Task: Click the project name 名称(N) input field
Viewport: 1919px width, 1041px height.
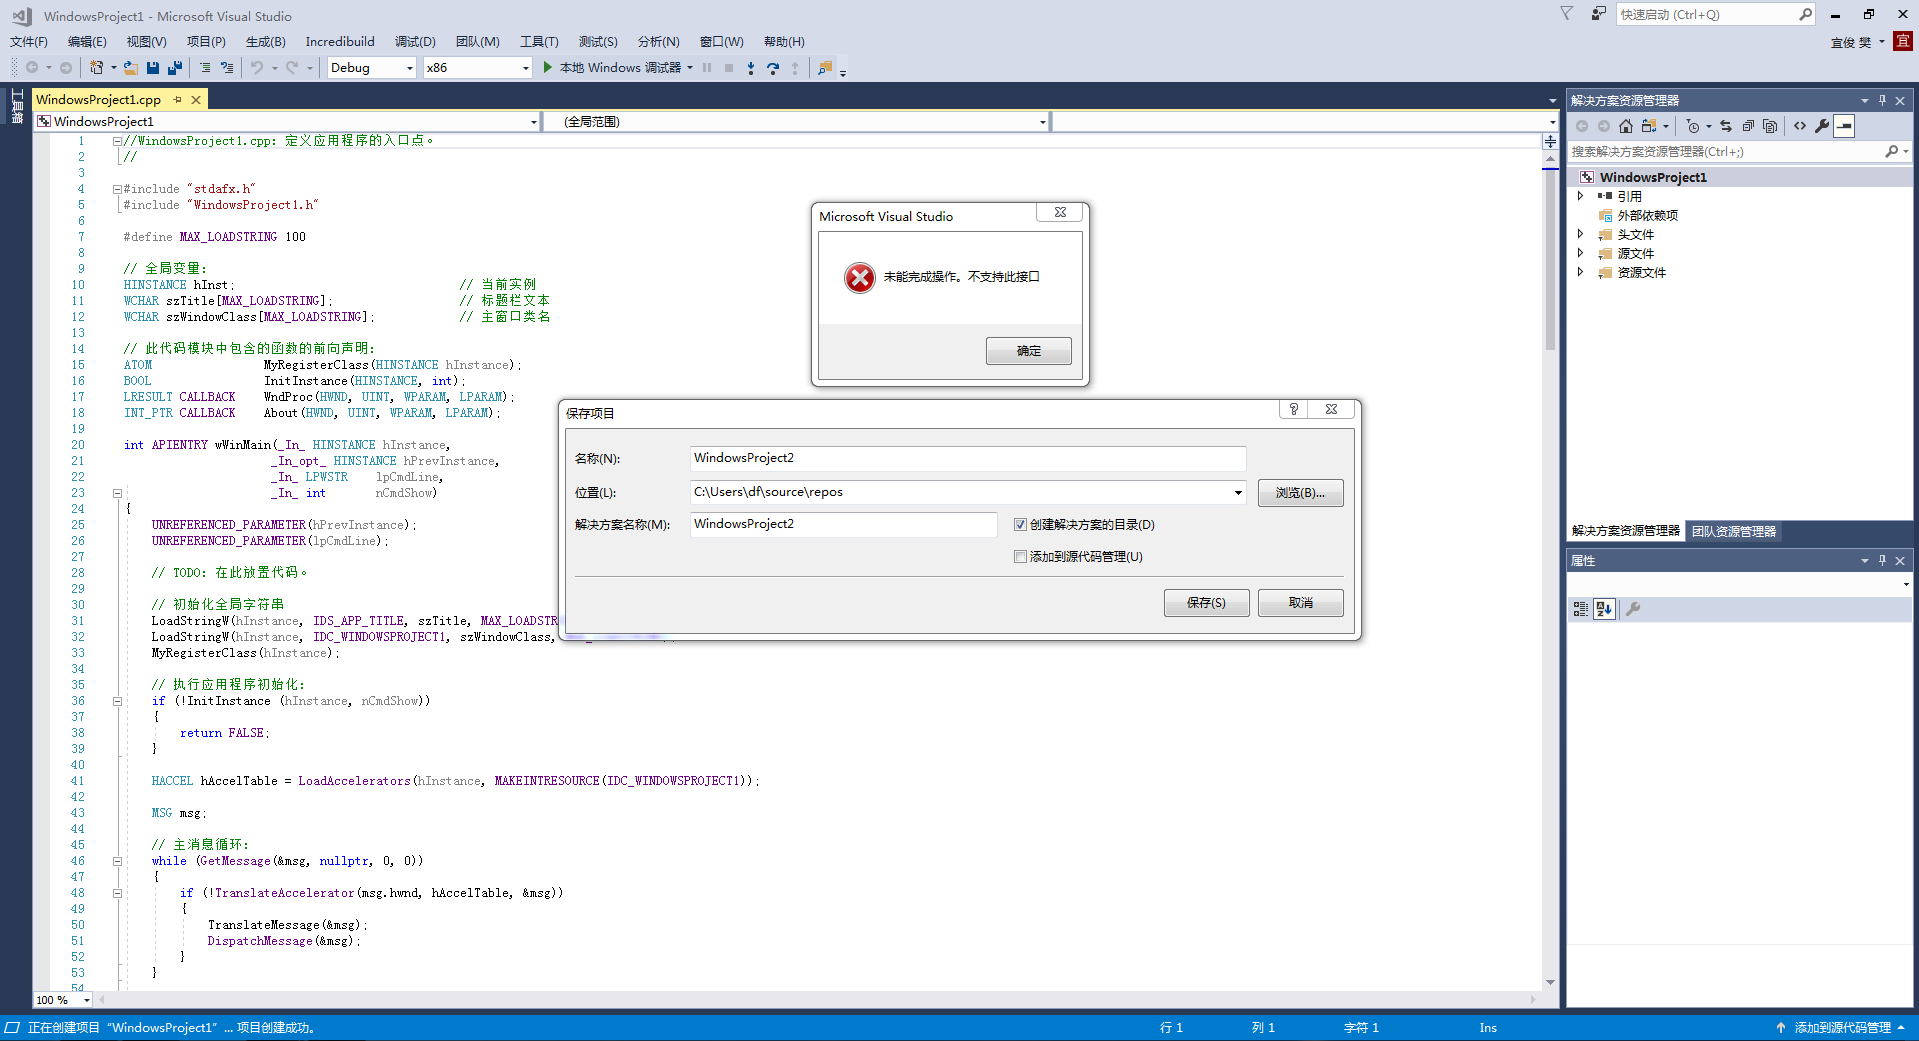Action: [x=968, y=458]
